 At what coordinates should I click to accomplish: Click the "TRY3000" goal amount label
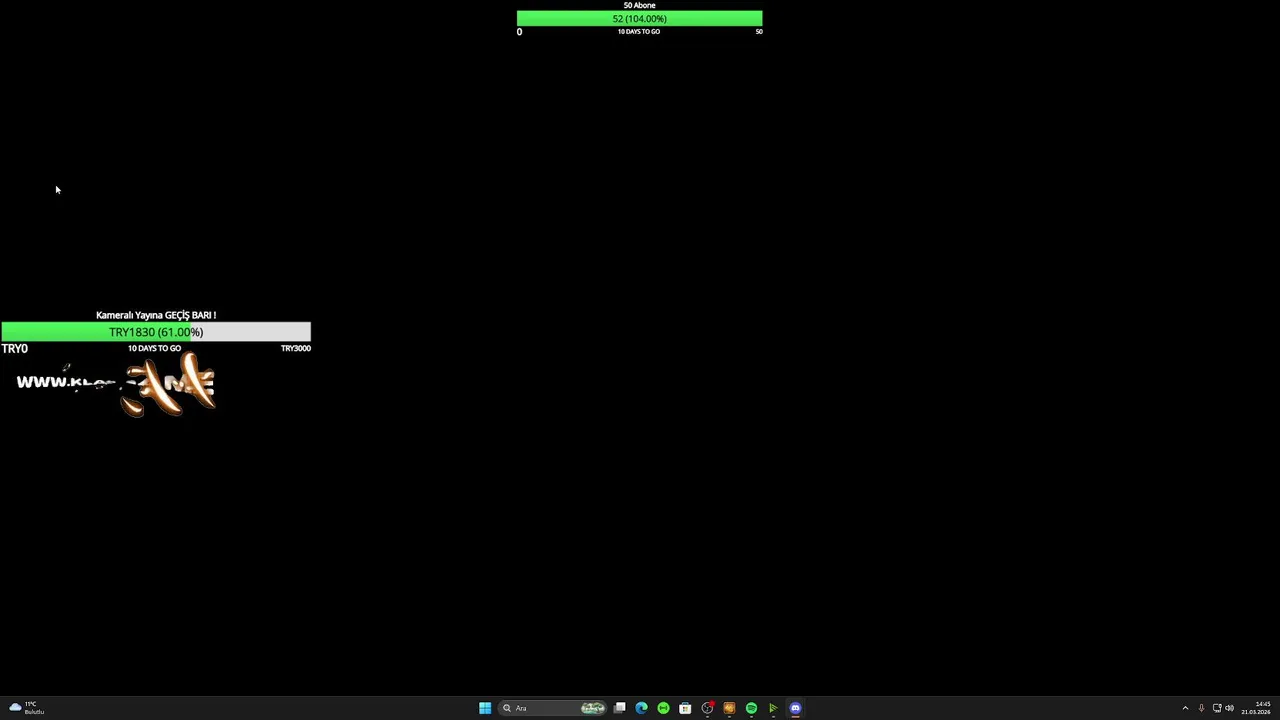295,348
